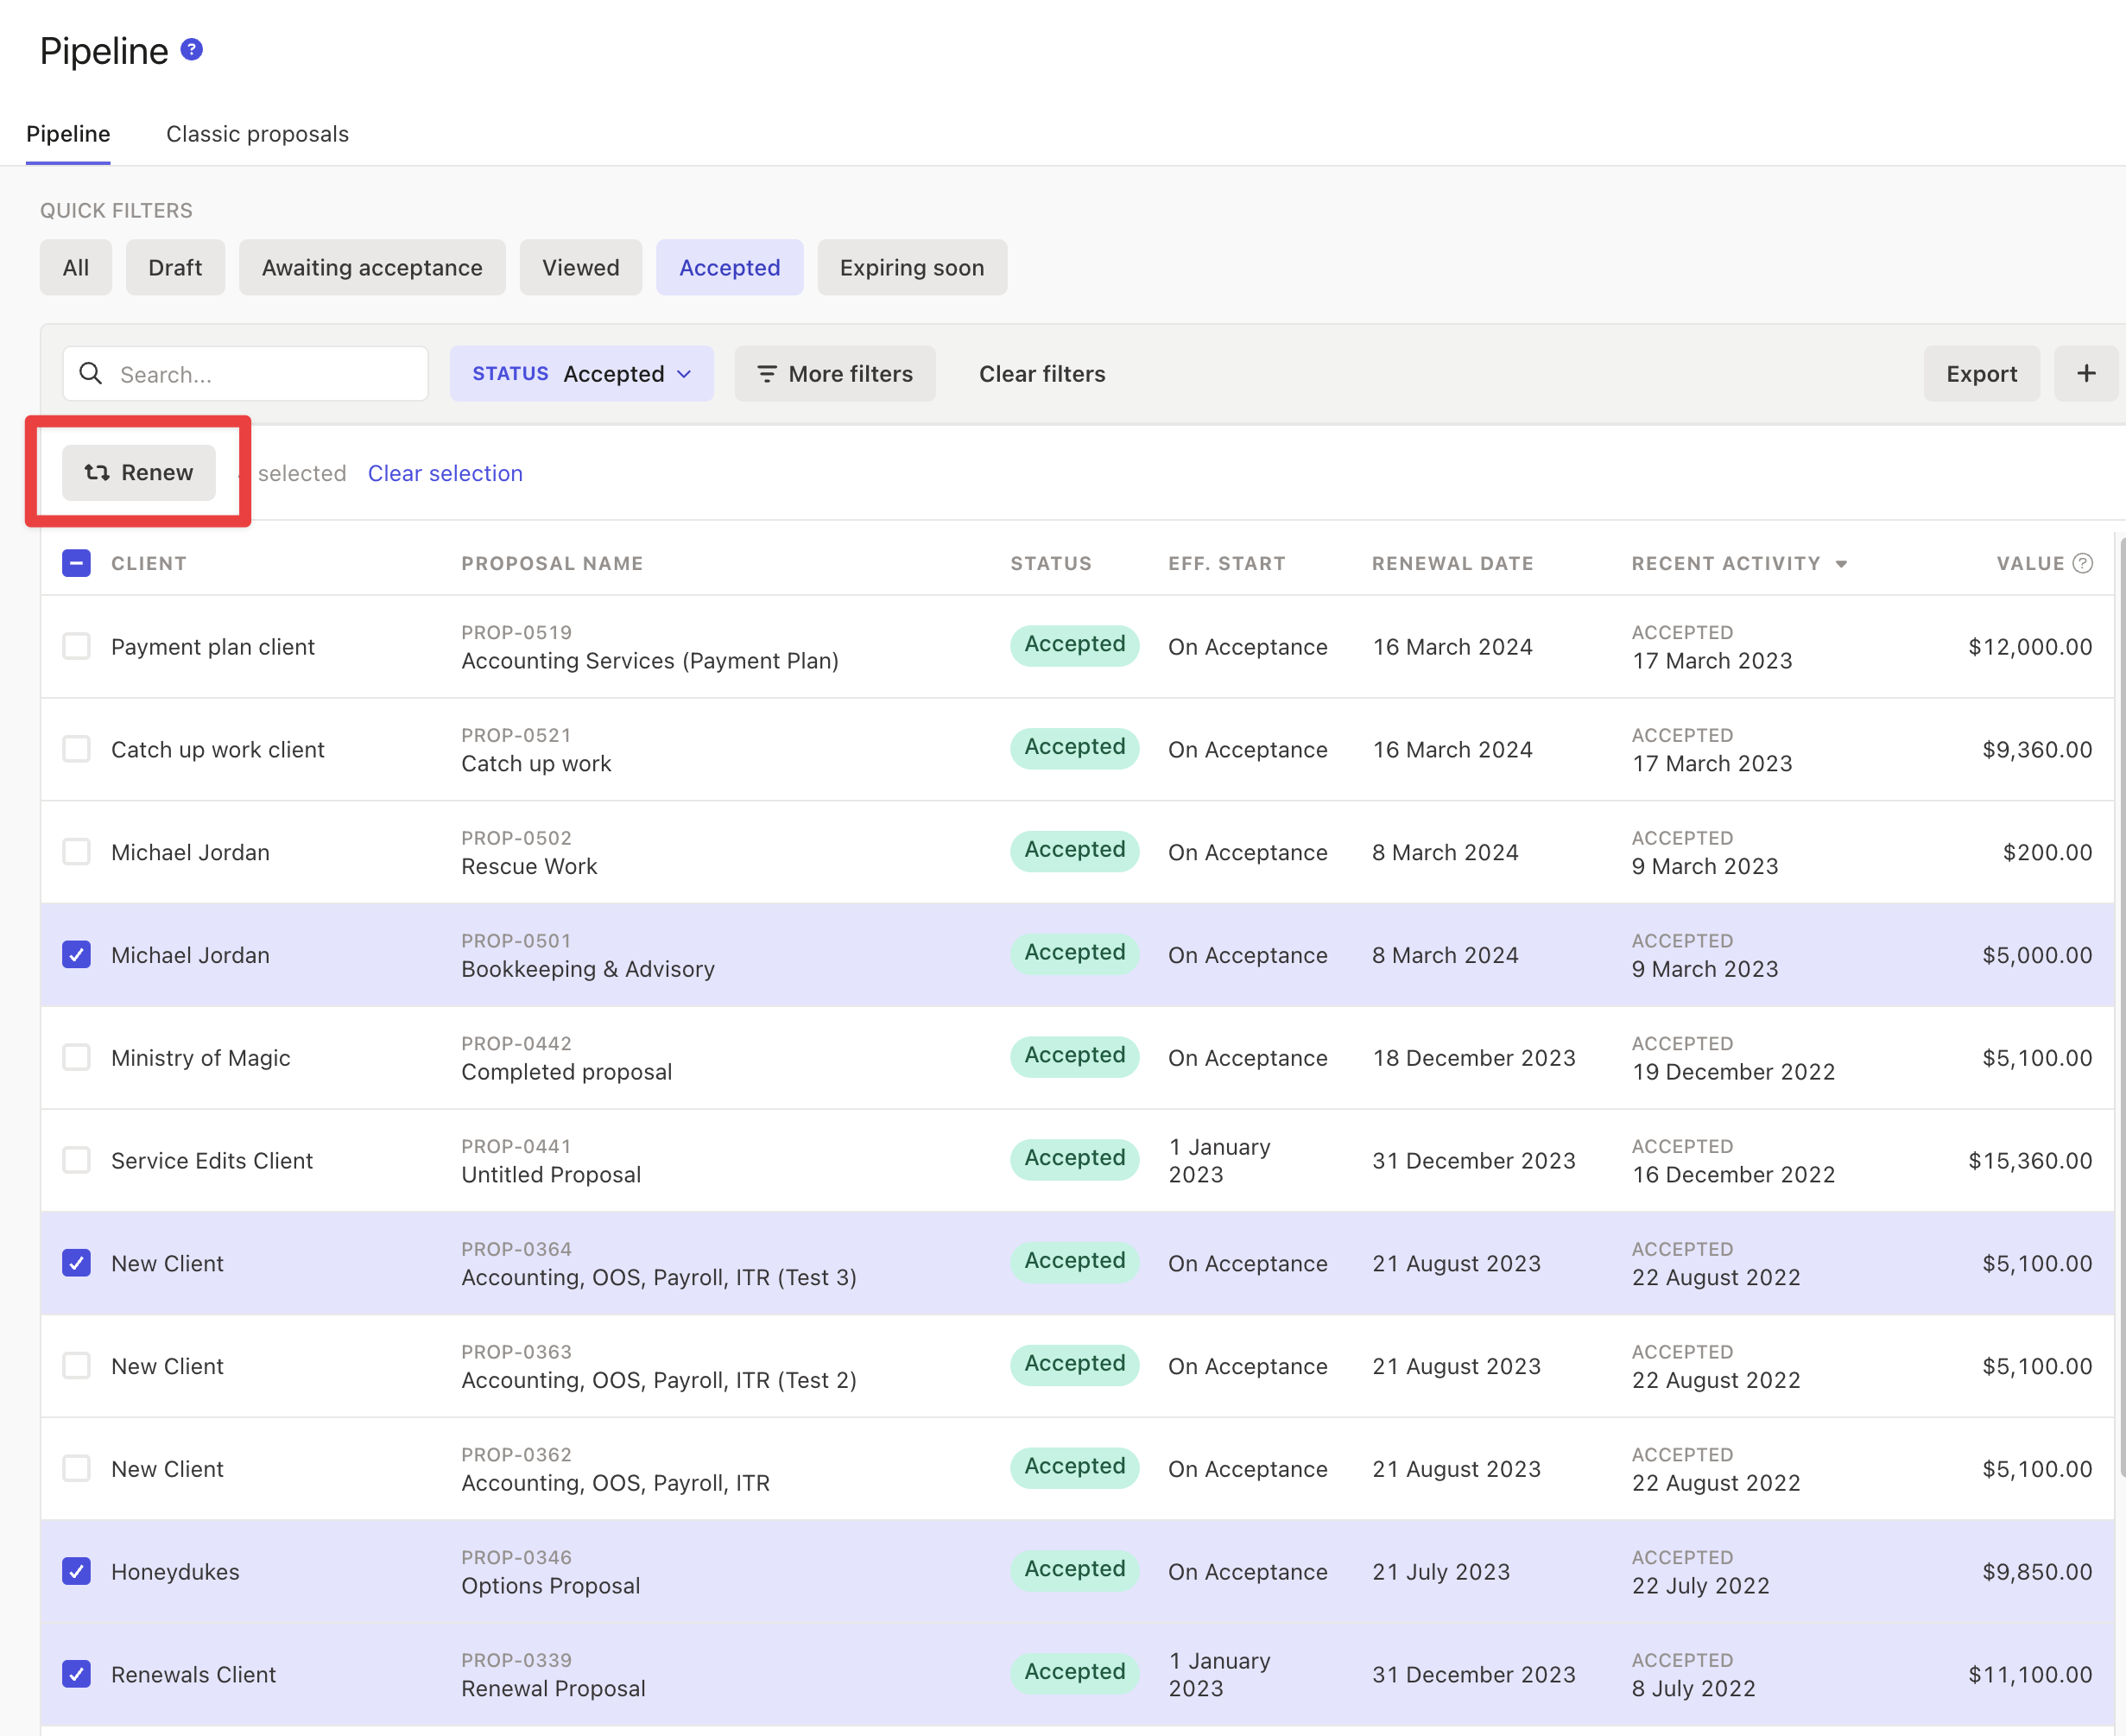
Task: Open the Status Accepted dropdown
Action: tap(581, 373)
